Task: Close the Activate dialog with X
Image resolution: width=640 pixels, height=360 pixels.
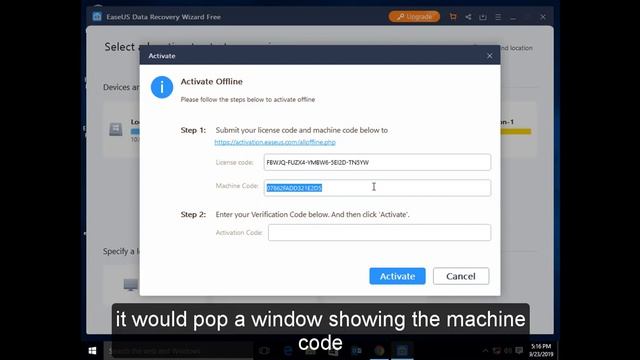Action: point(489,56)
